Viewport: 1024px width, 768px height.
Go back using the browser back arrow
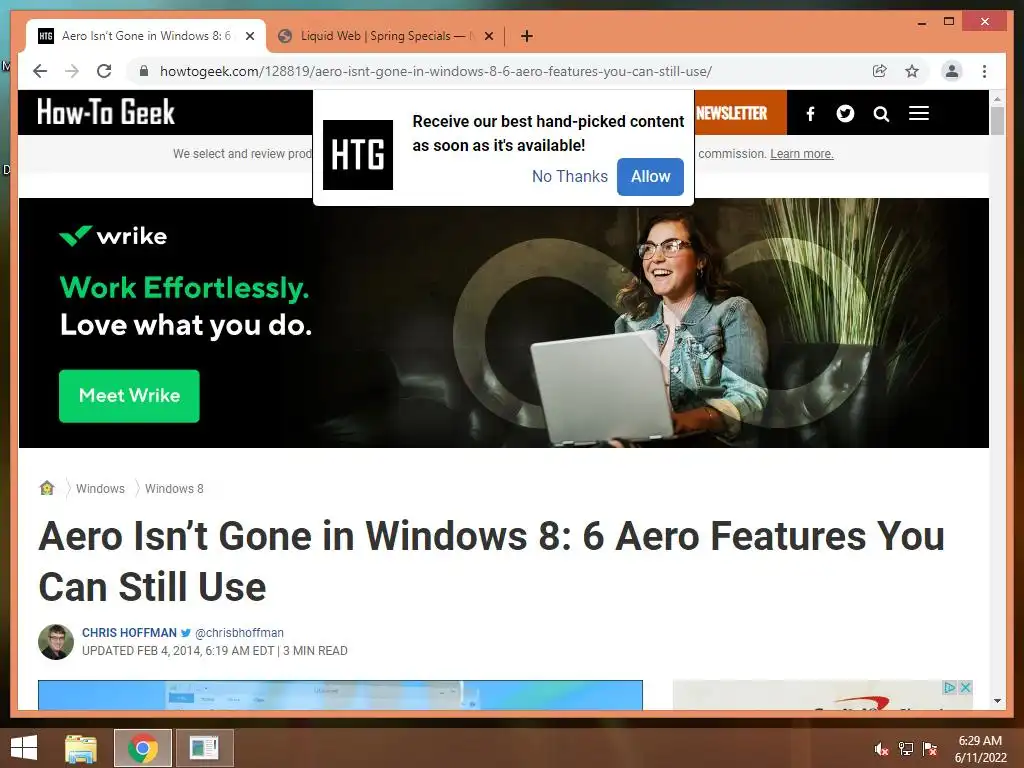[x=40, y=71]
